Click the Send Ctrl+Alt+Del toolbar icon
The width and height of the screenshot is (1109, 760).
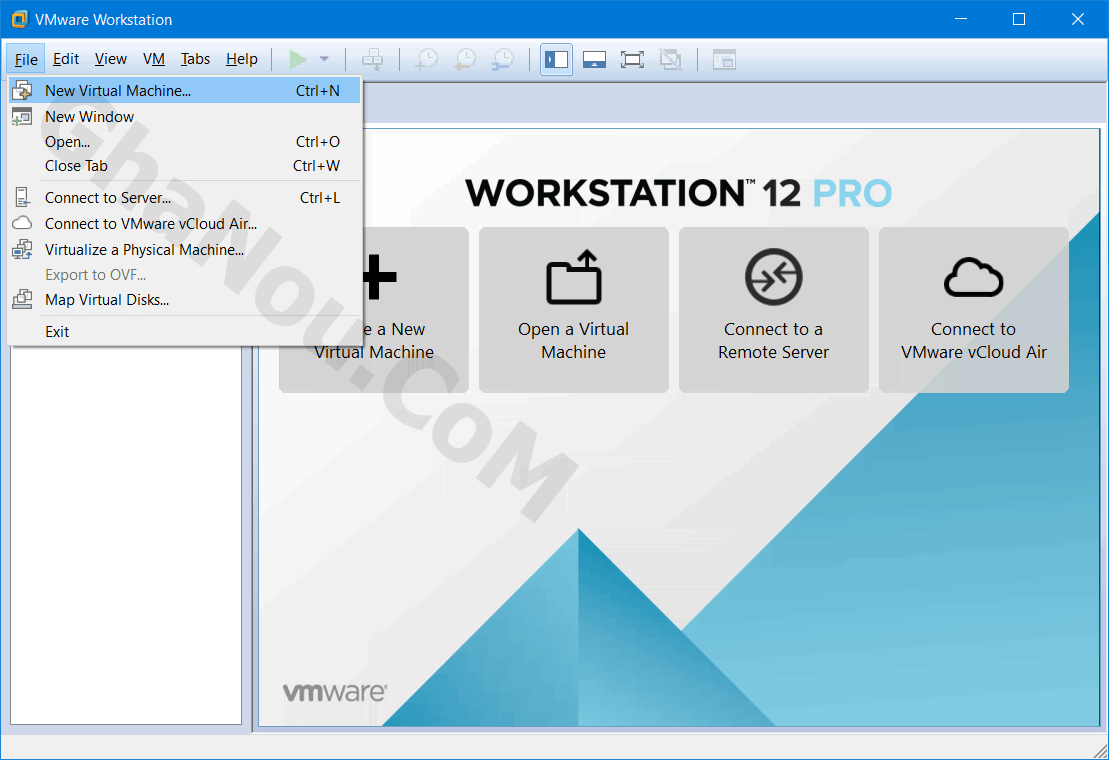[372, 59]
